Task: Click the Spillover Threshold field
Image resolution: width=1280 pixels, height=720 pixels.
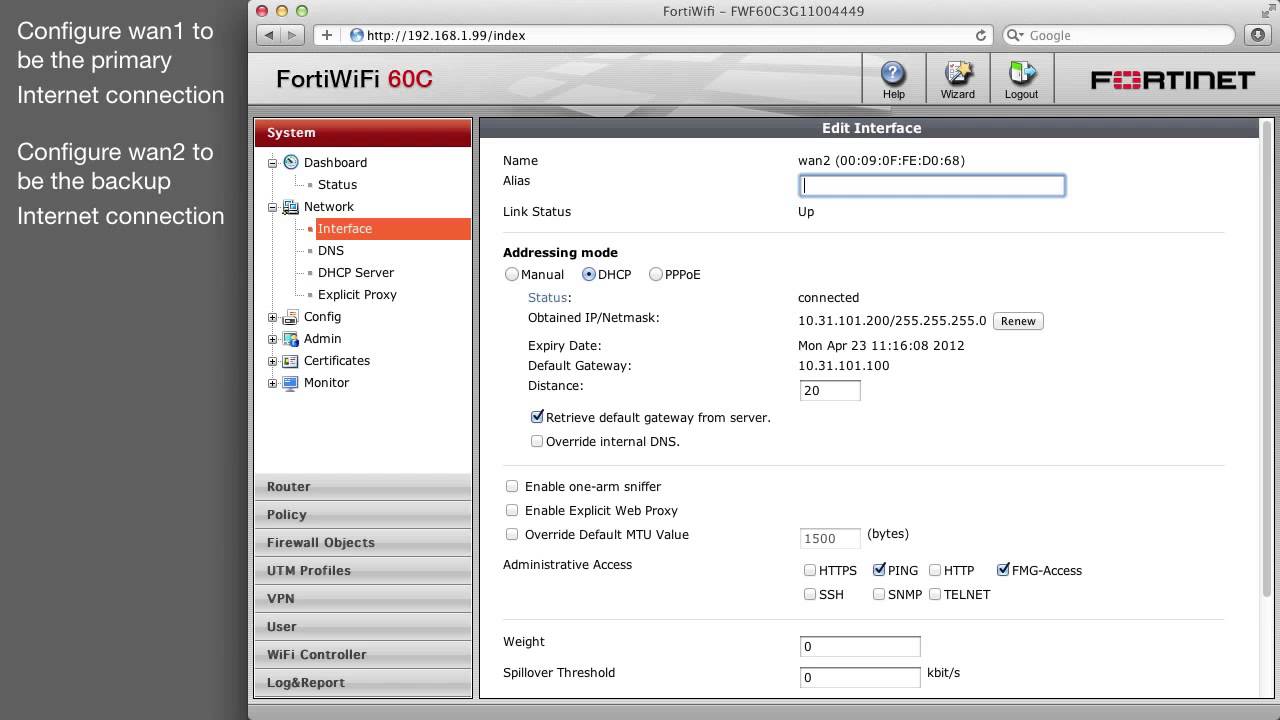Action: click(x=860, y=677)
